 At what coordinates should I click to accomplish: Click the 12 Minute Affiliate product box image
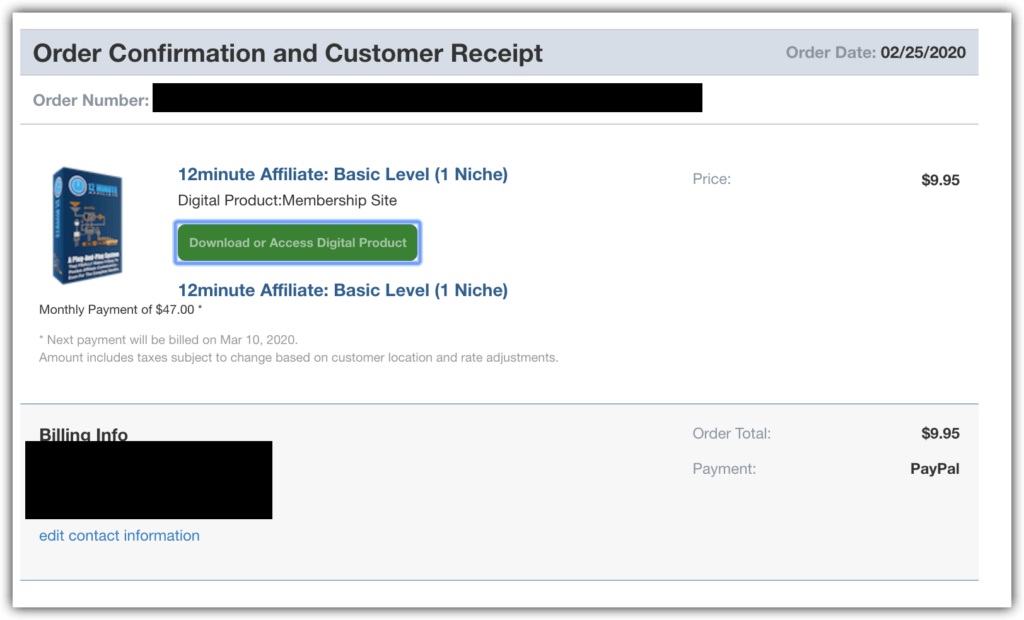point(88,225)
